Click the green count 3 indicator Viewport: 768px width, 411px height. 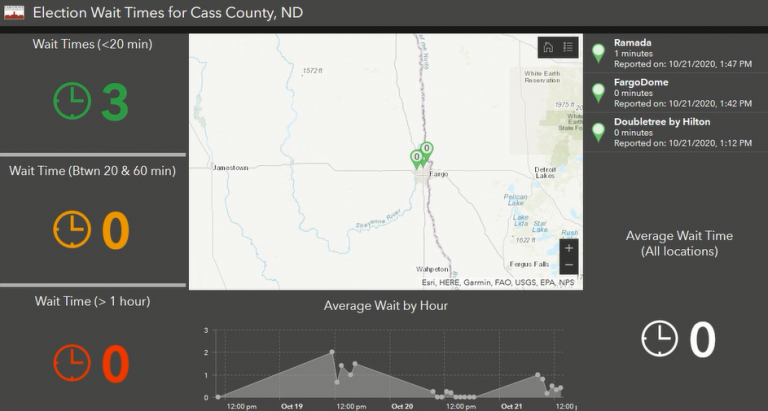coord(115,102)
